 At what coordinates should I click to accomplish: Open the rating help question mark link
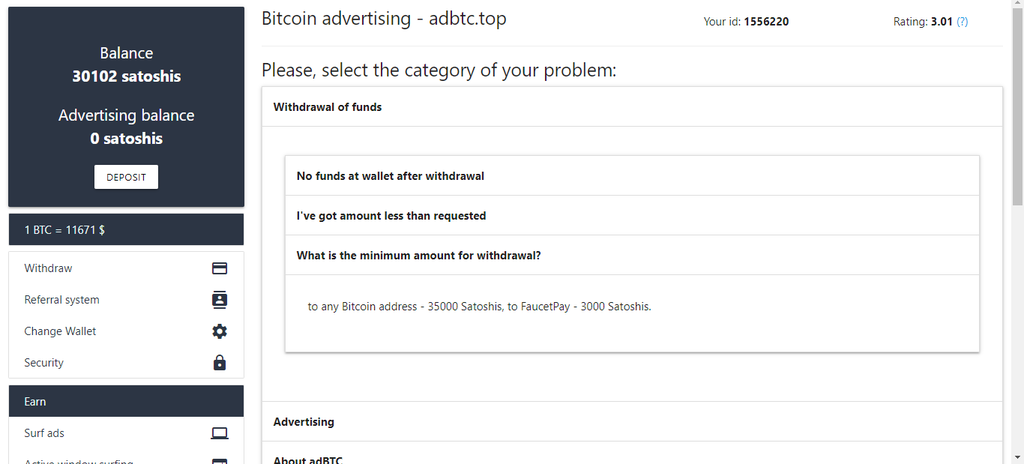click(962, 22)
